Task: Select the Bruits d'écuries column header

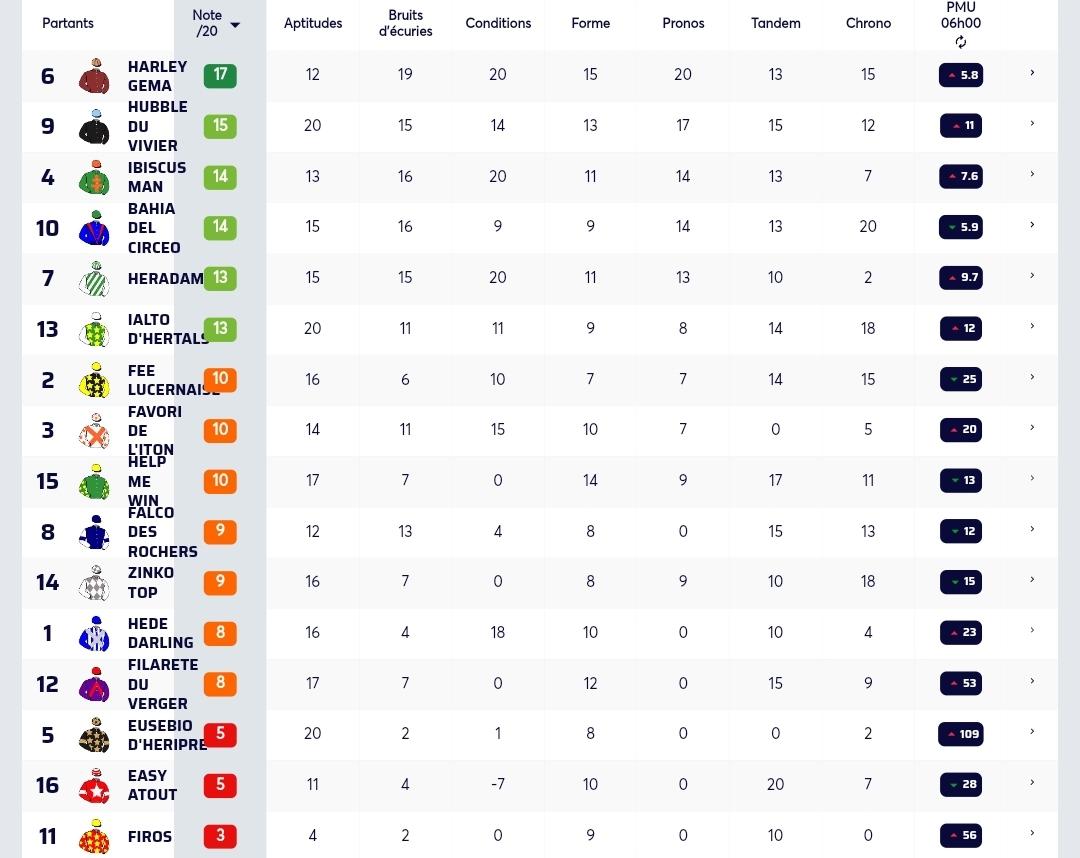Action: coord(405,23)
